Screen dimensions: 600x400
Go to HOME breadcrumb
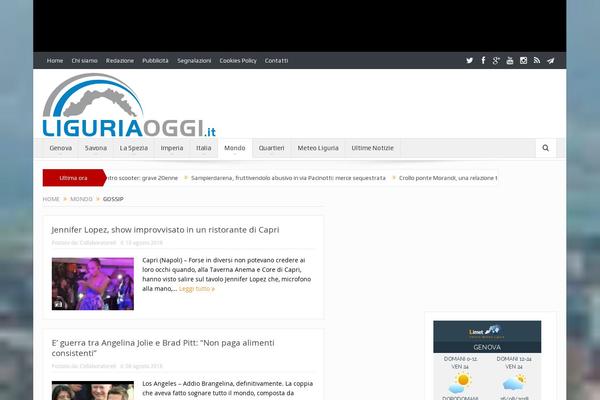click(51, 199)
